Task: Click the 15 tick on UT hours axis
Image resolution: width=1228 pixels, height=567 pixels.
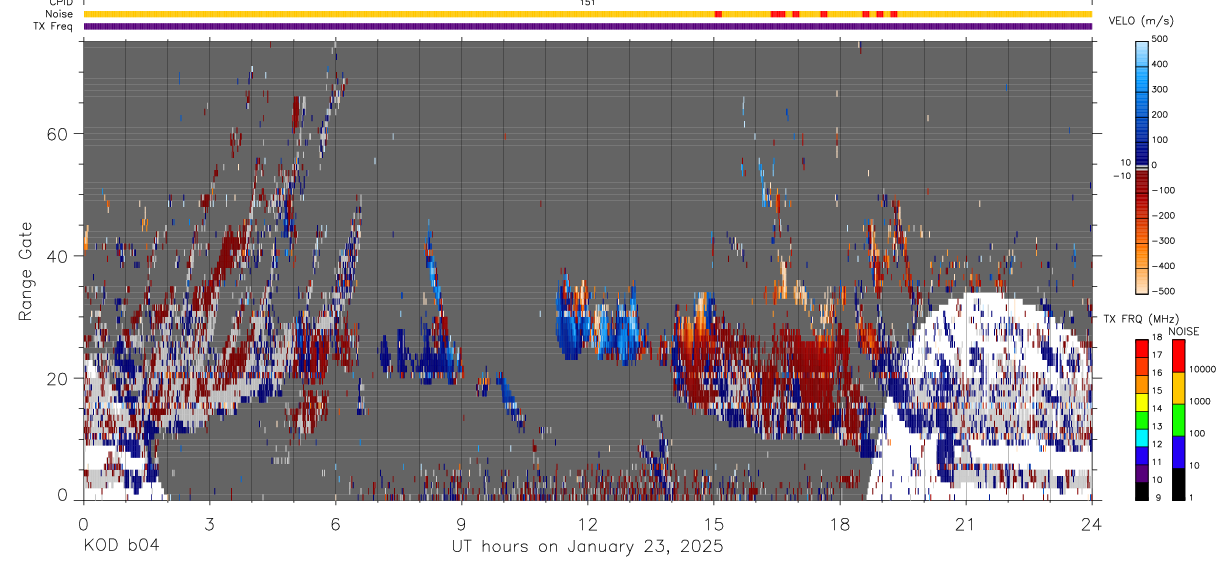Action: tap(713, 523)
